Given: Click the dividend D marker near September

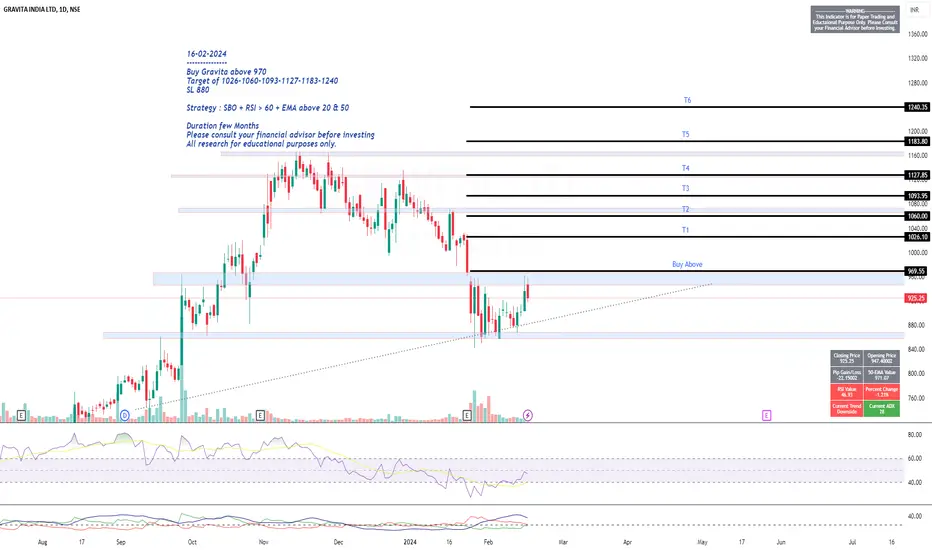Looking at the screenshot, I should coord(125,416).
